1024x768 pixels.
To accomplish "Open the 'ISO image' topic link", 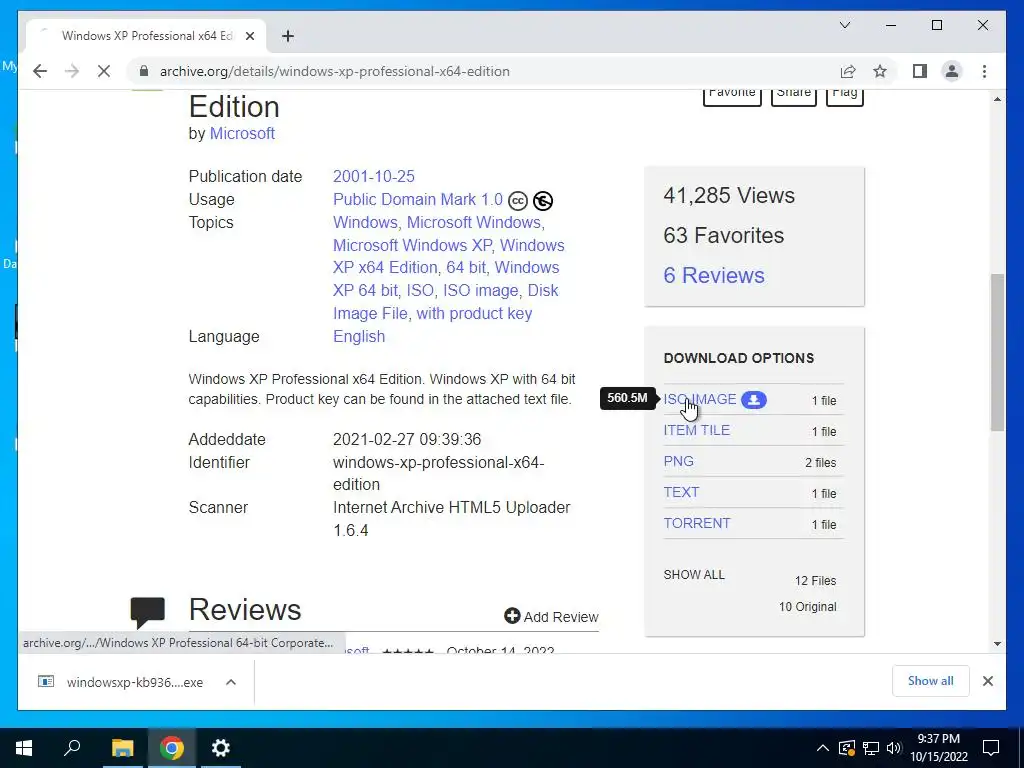I will [481, 290].
